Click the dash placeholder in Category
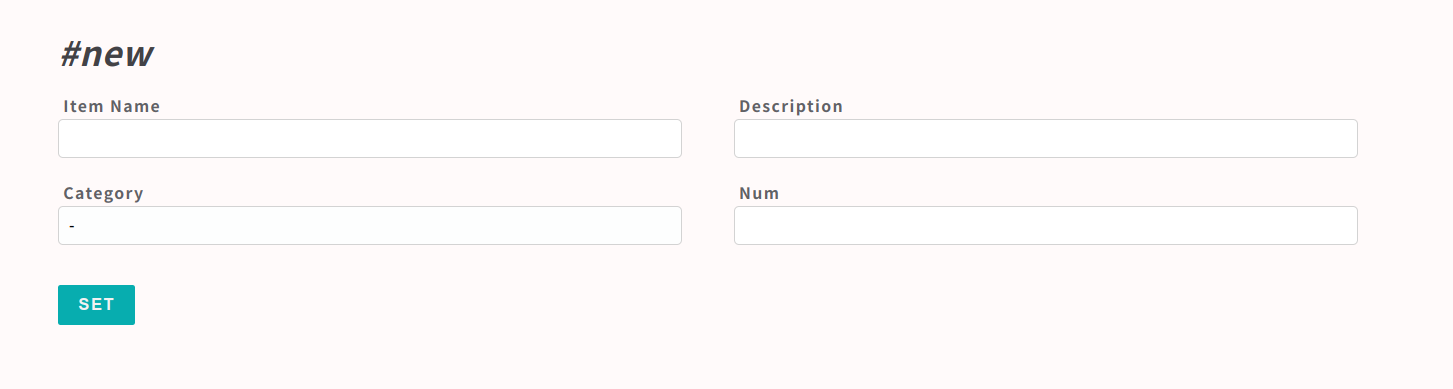The height and width of the screenshot is (389, 1453). click(72, 227)
